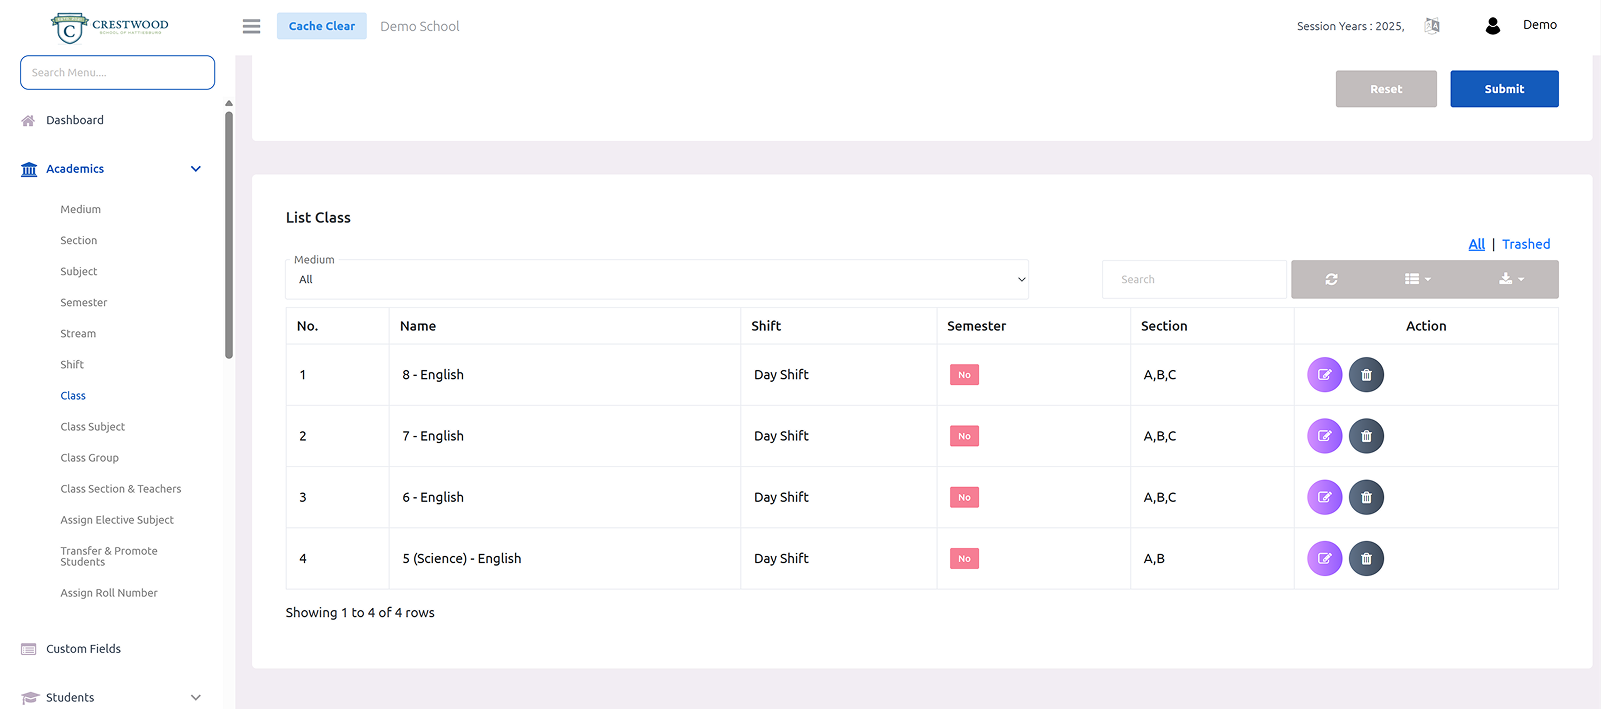The width and height of the screenshot is (1601, 709).
Task: Delete the 5 (Science) - English class
Action: (1366, 558)
